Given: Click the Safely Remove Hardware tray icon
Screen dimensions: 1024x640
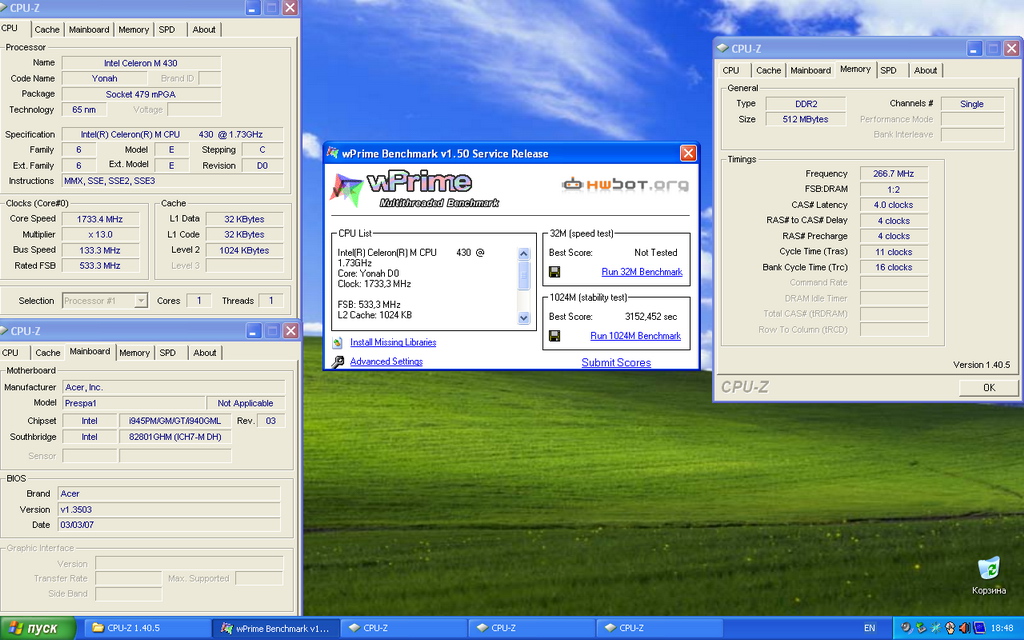Looking at the screenshot, I should 921,628.
